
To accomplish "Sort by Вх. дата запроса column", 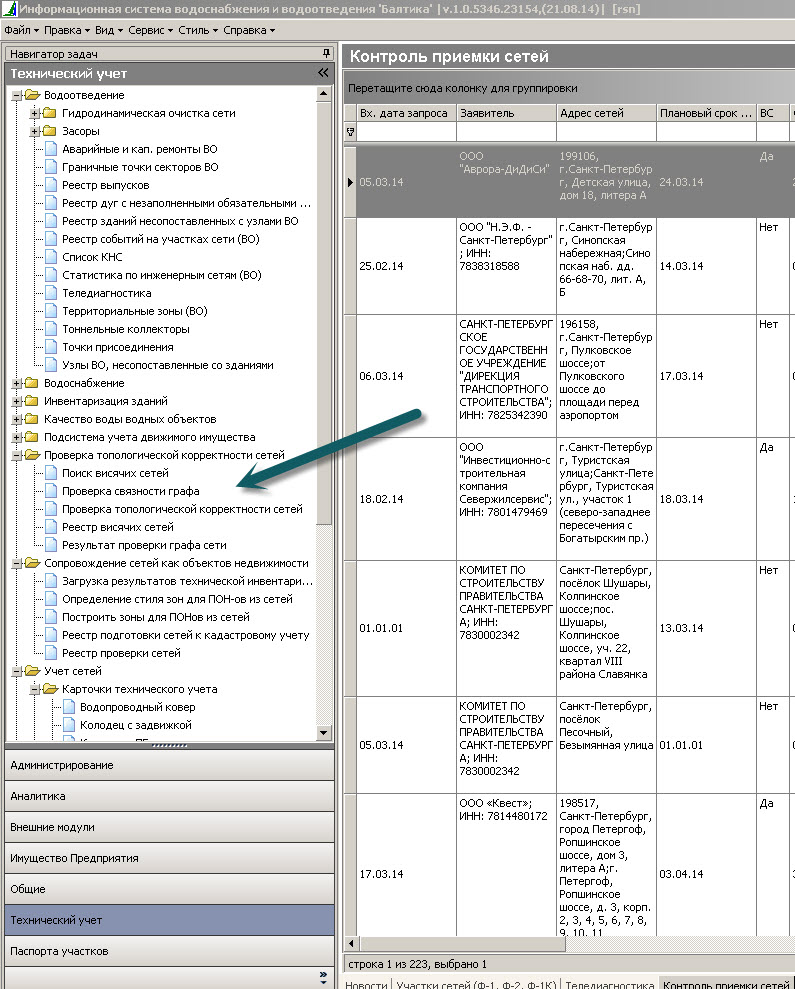I will tap(406, 113).
